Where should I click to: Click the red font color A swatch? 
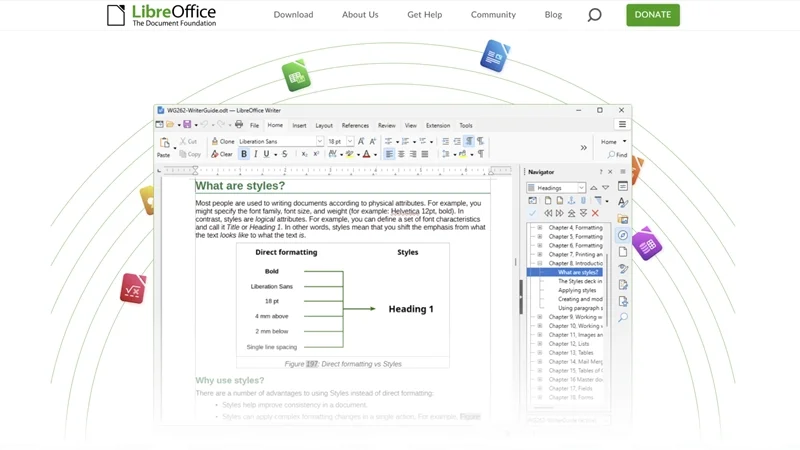click(x=366, y=154)
